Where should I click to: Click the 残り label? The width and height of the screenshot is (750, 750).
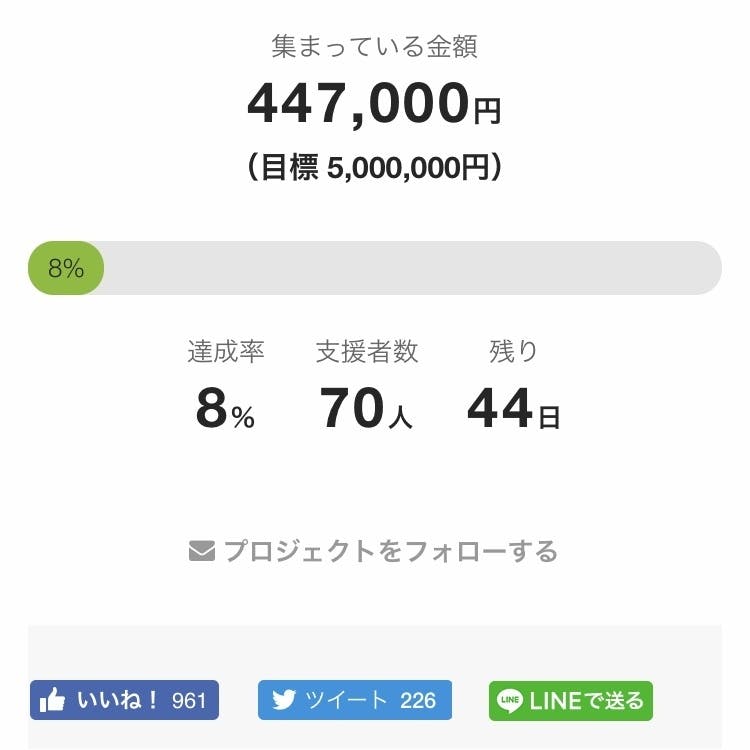[x=513, y=352]
